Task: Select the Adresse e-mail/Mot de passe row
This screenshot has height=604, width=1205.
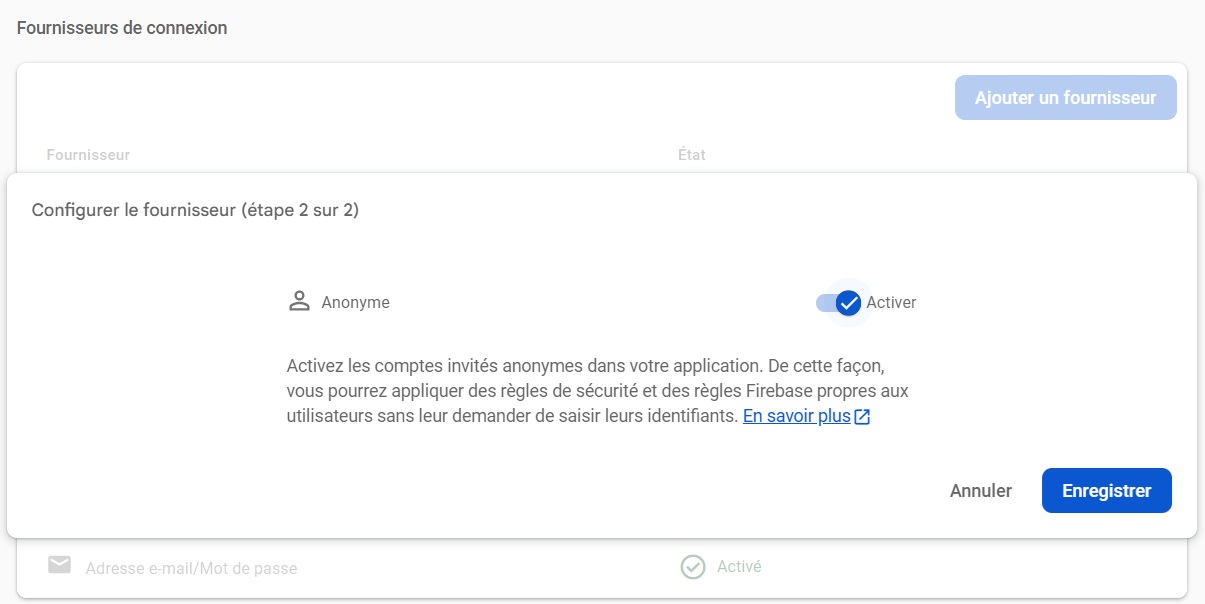Action: [x=191, y=568]
